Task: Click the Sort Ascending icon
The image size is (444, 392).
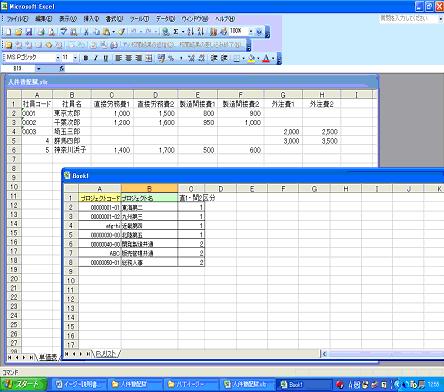Action: [x=191, y=32]
